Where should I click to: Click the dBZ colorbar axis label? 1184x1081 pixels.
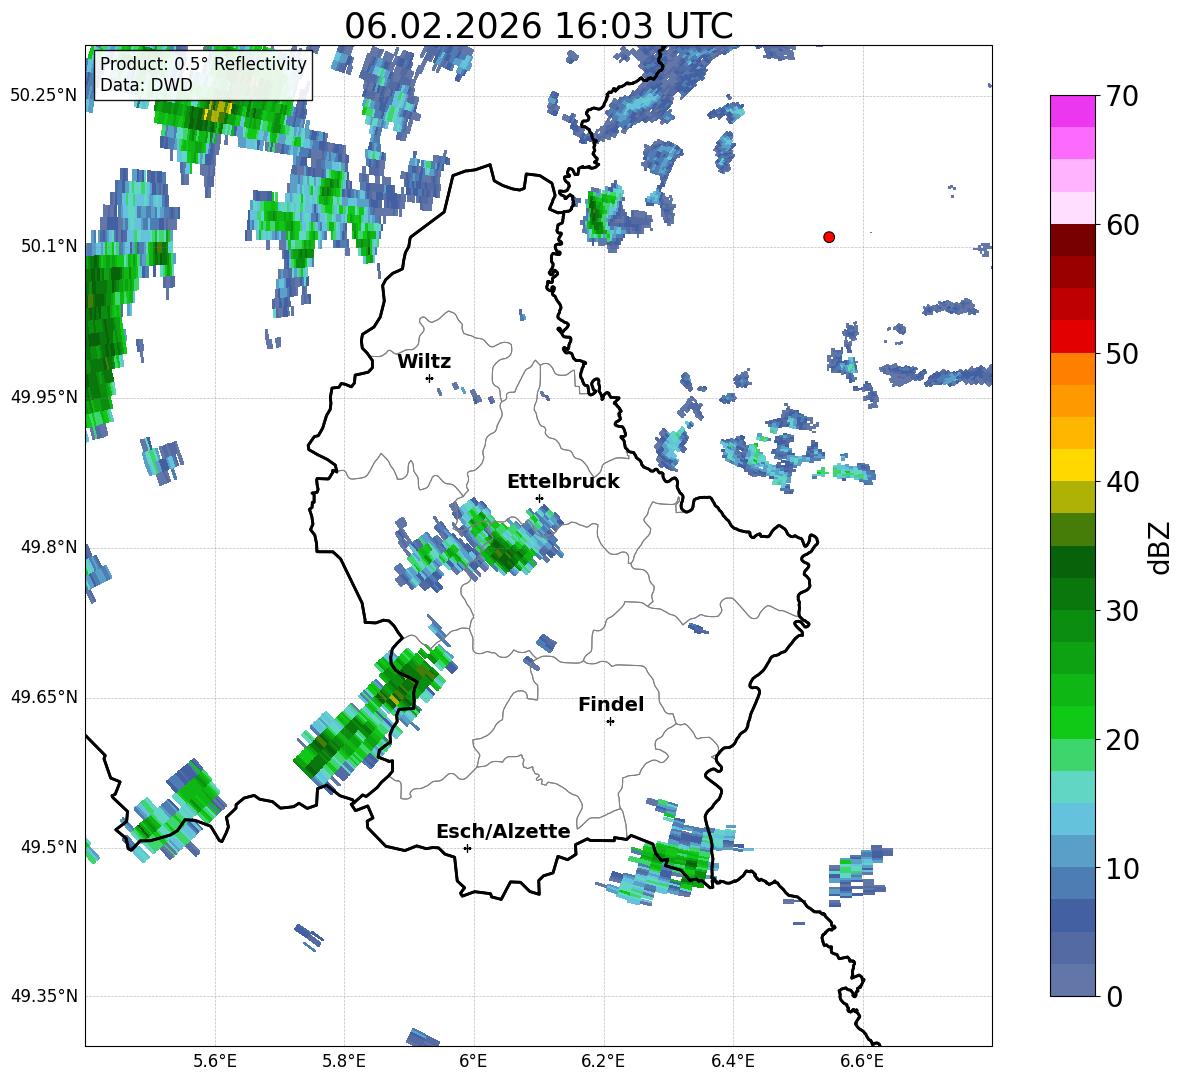pos(1158,547)
